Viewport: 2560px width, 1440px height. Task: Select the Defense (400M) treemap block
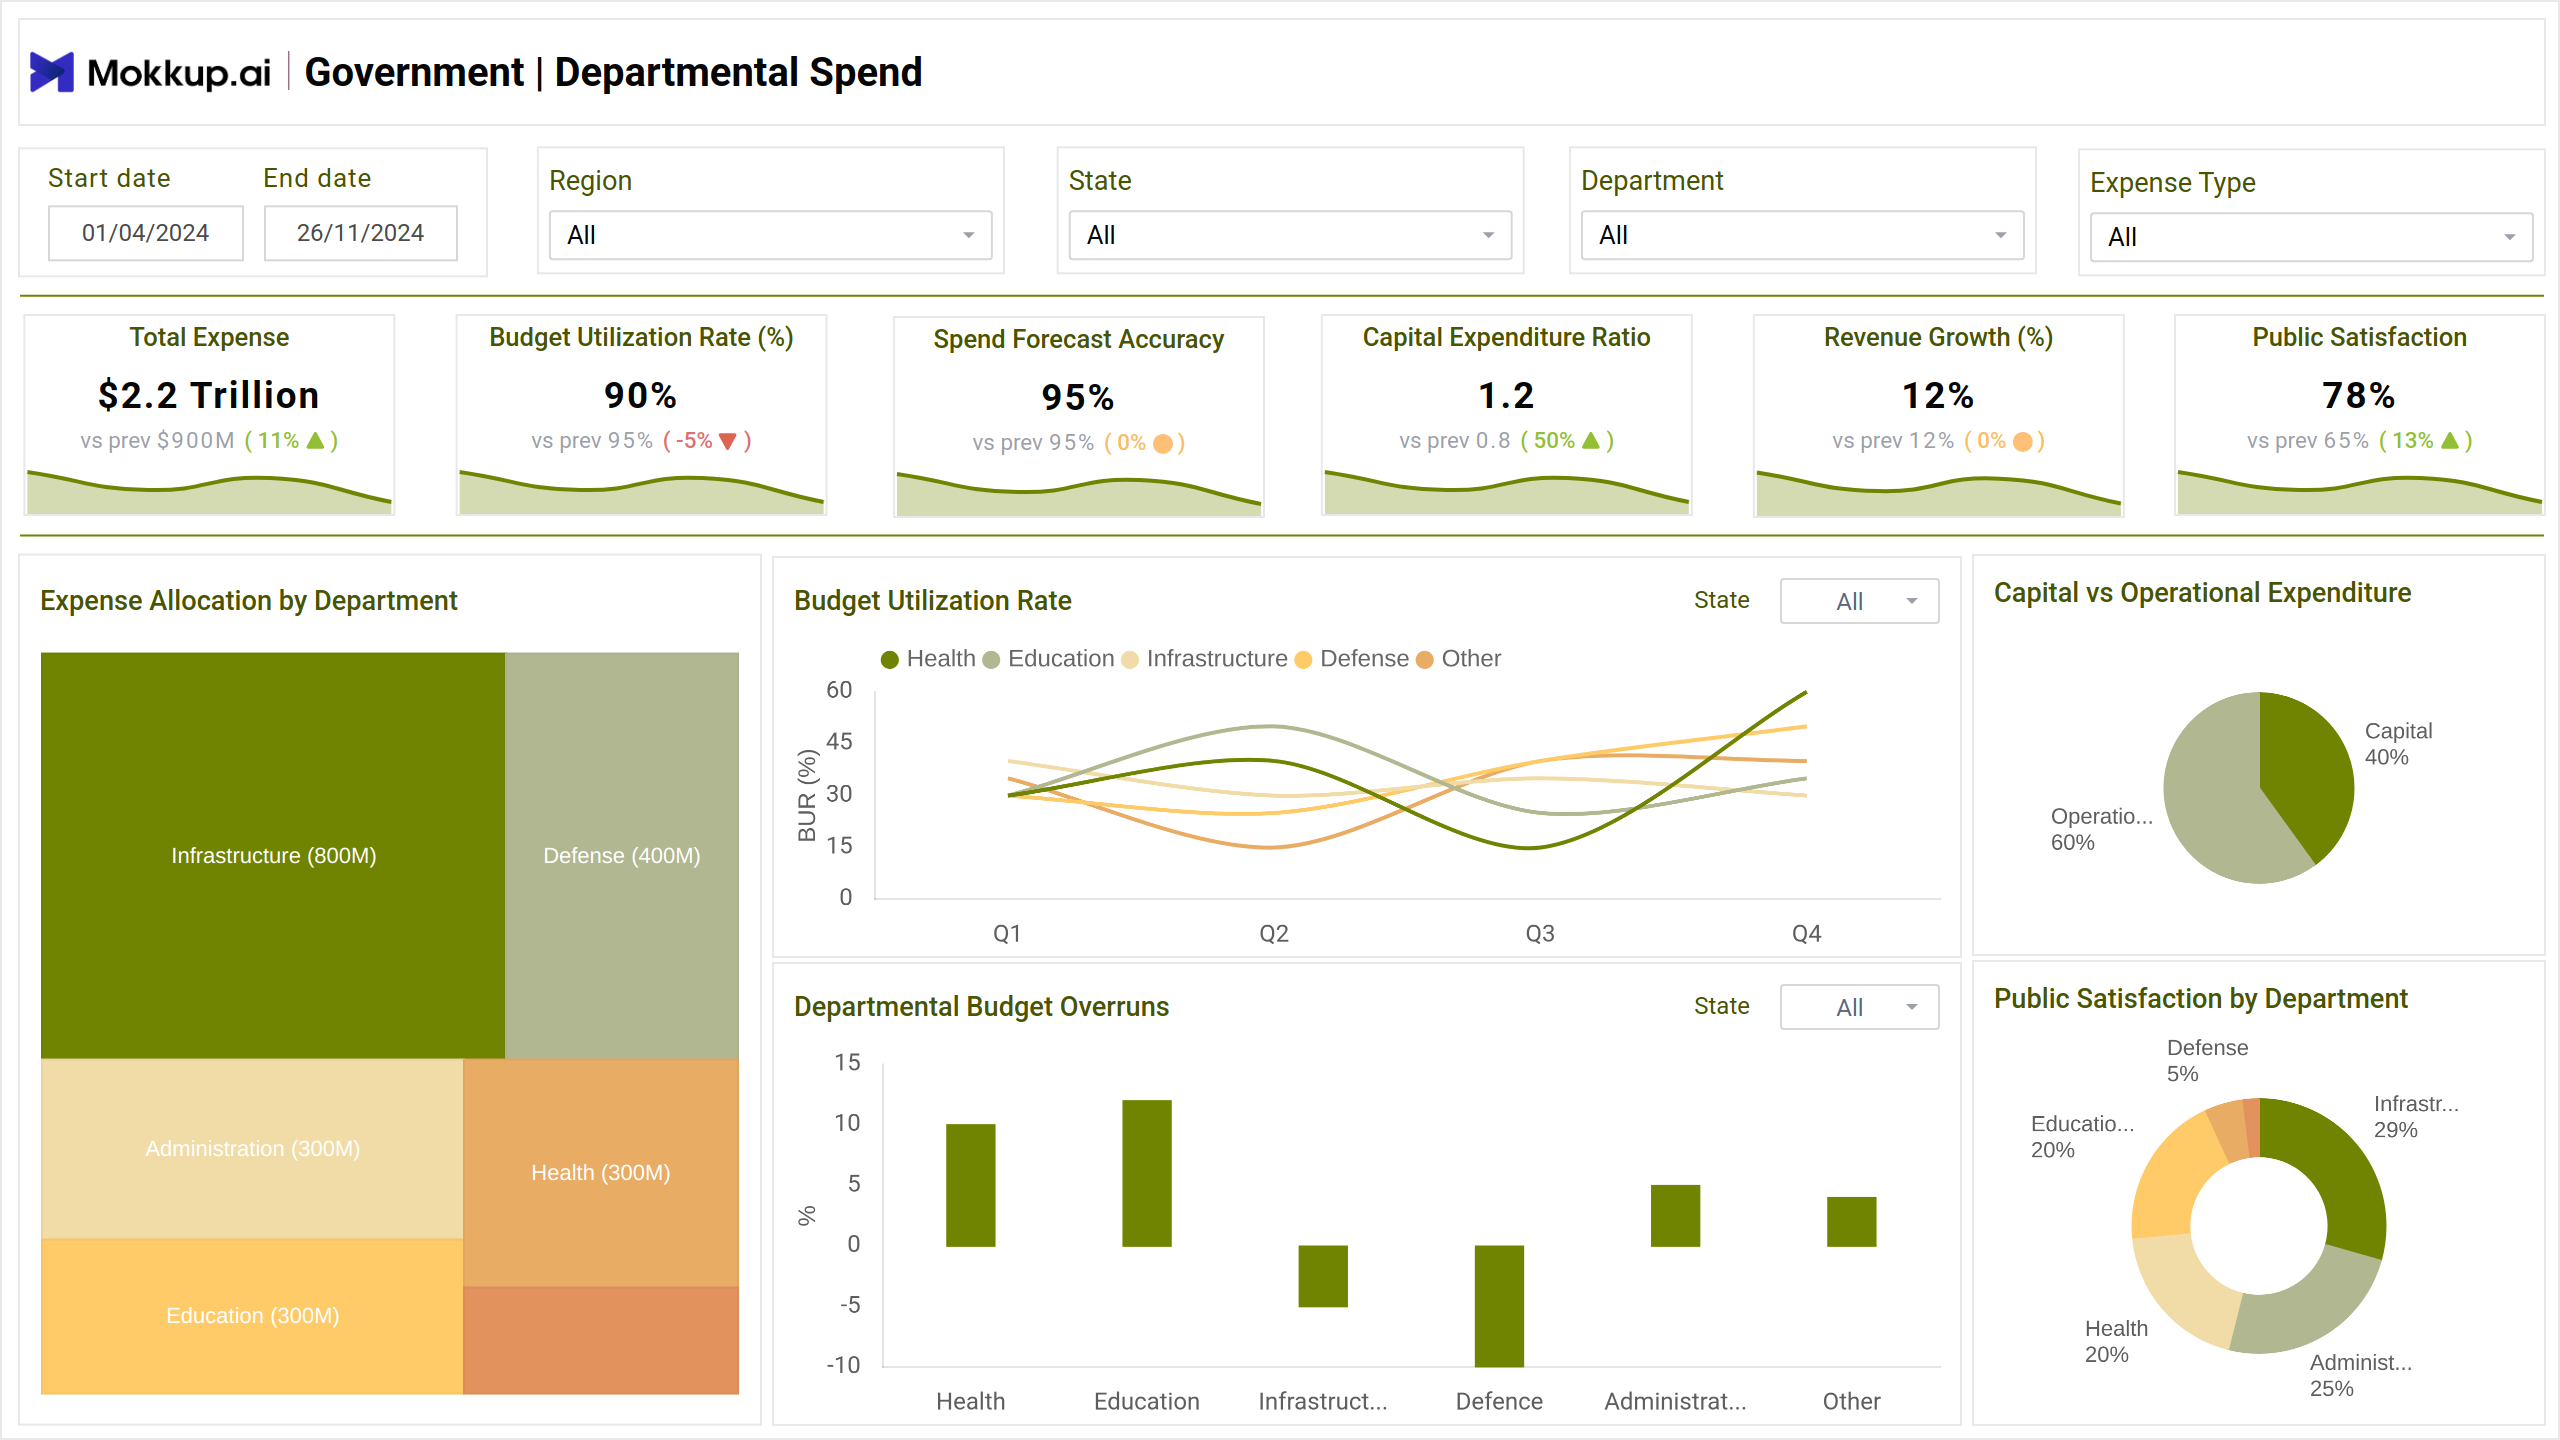622,856
